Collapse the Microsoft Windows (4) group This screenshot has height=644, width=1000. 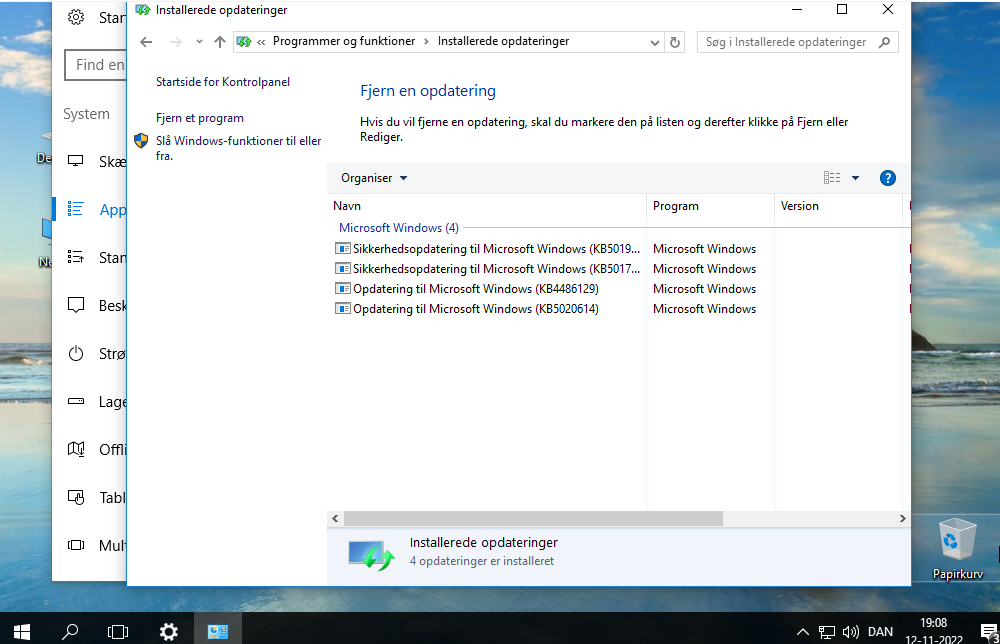click(399, 228)
